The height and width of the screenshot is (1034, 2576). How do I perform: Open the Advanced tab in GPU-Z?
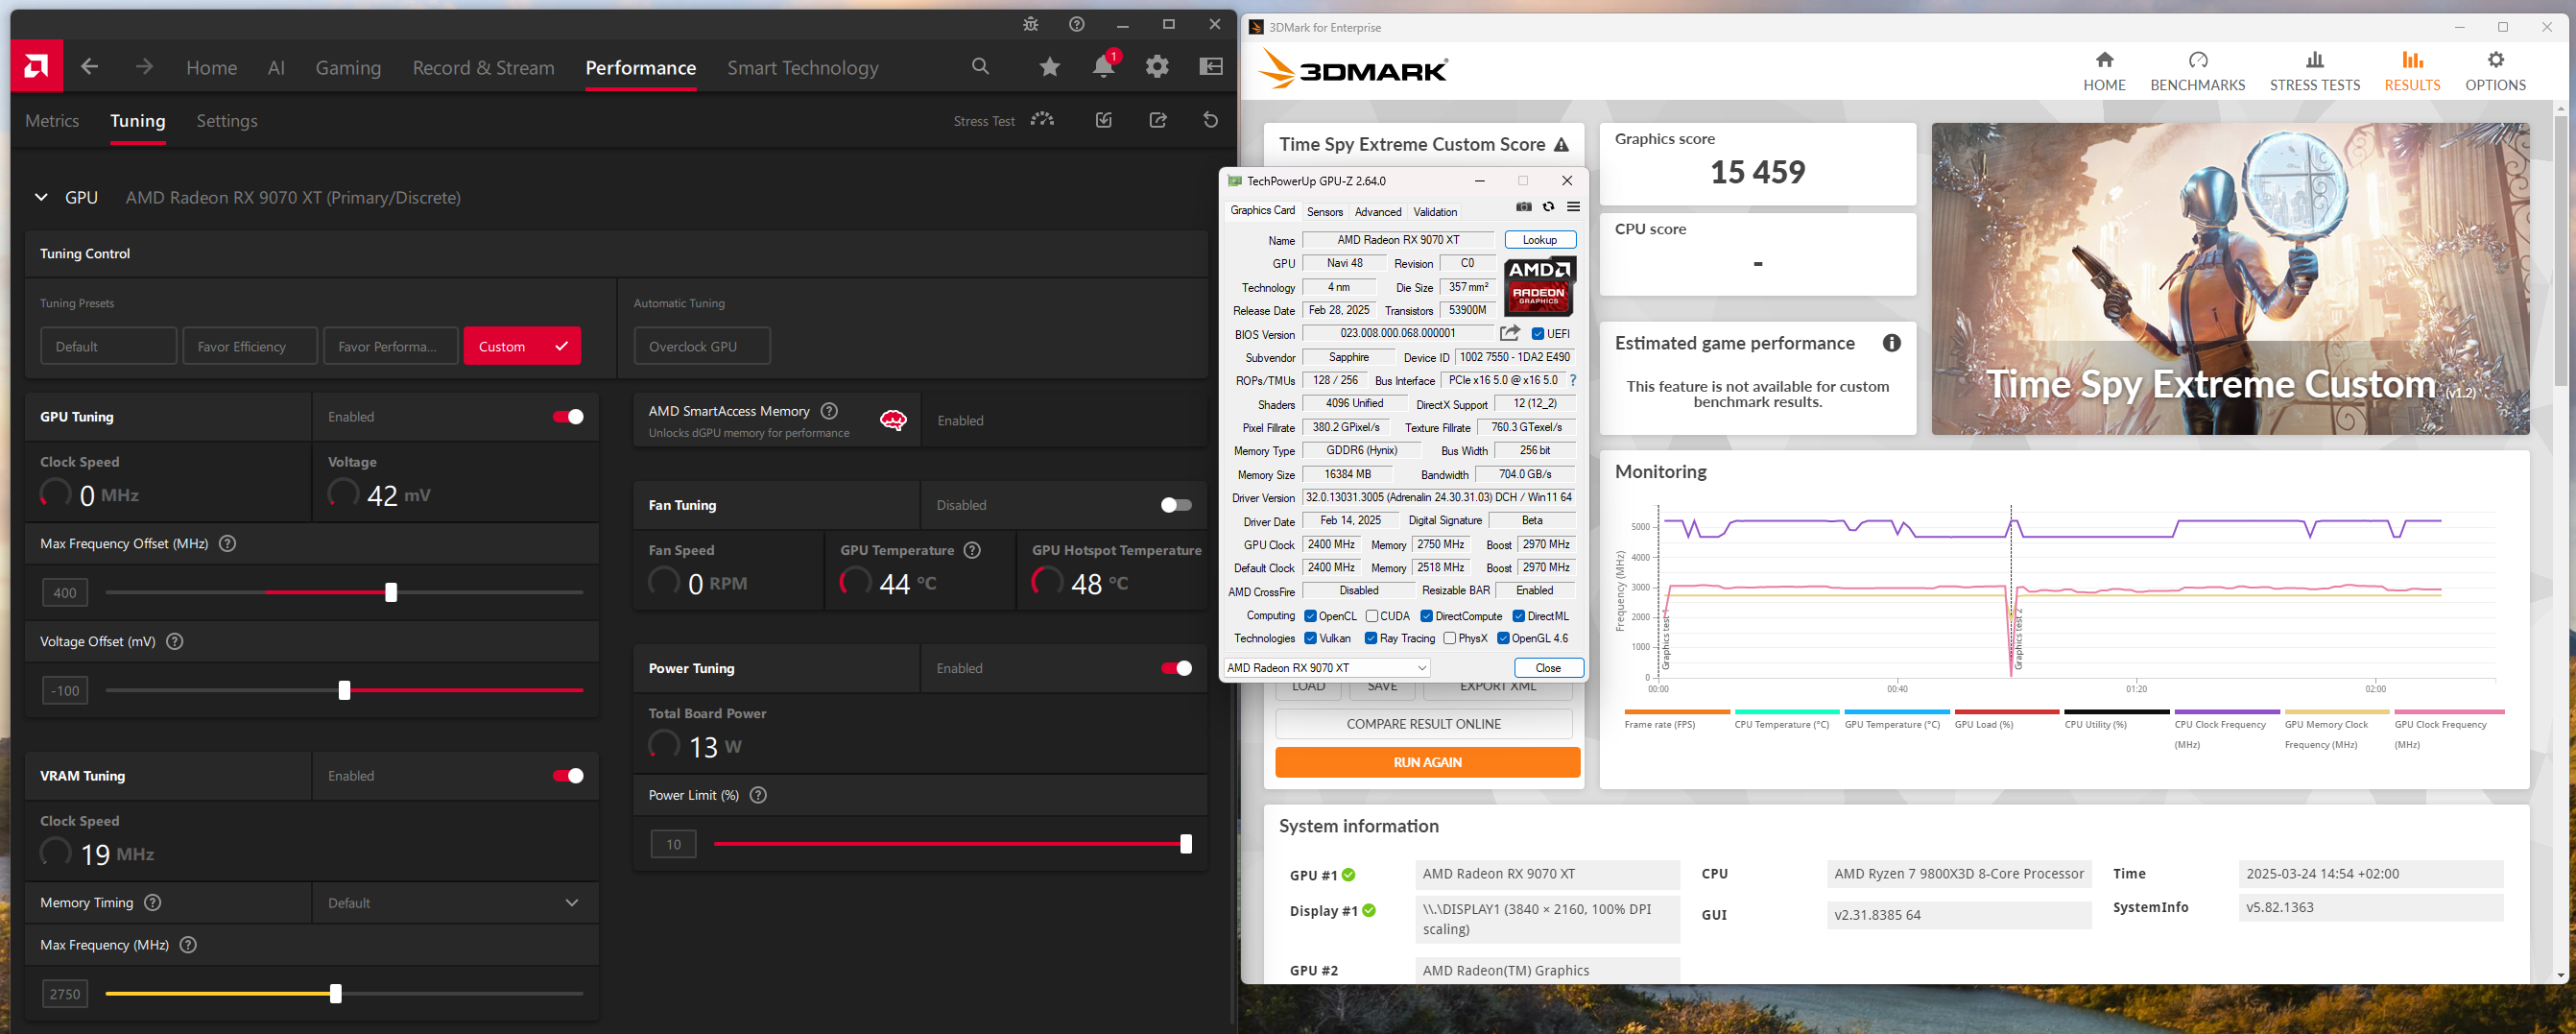click(x=1378, y=211)
